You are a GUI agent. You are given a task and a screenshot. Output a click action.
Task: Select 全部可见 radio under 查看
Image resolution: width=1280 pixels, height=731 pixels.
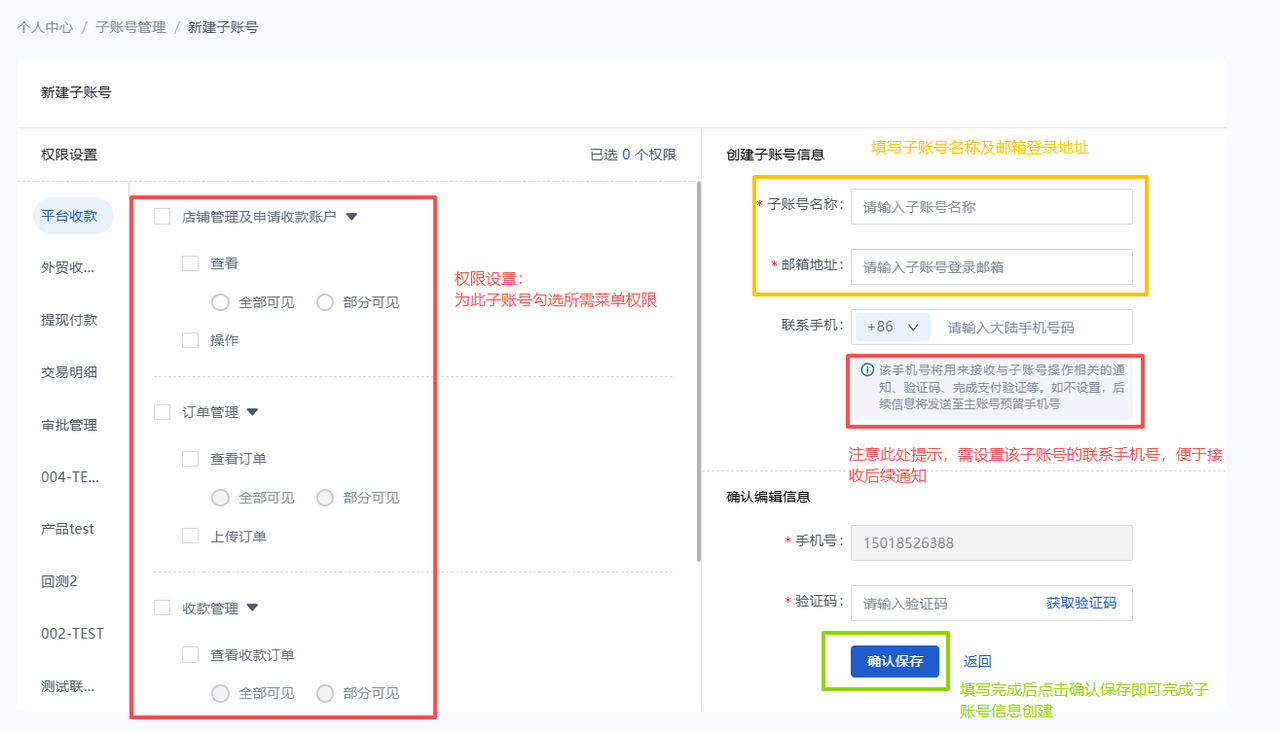tap(220, 302)
